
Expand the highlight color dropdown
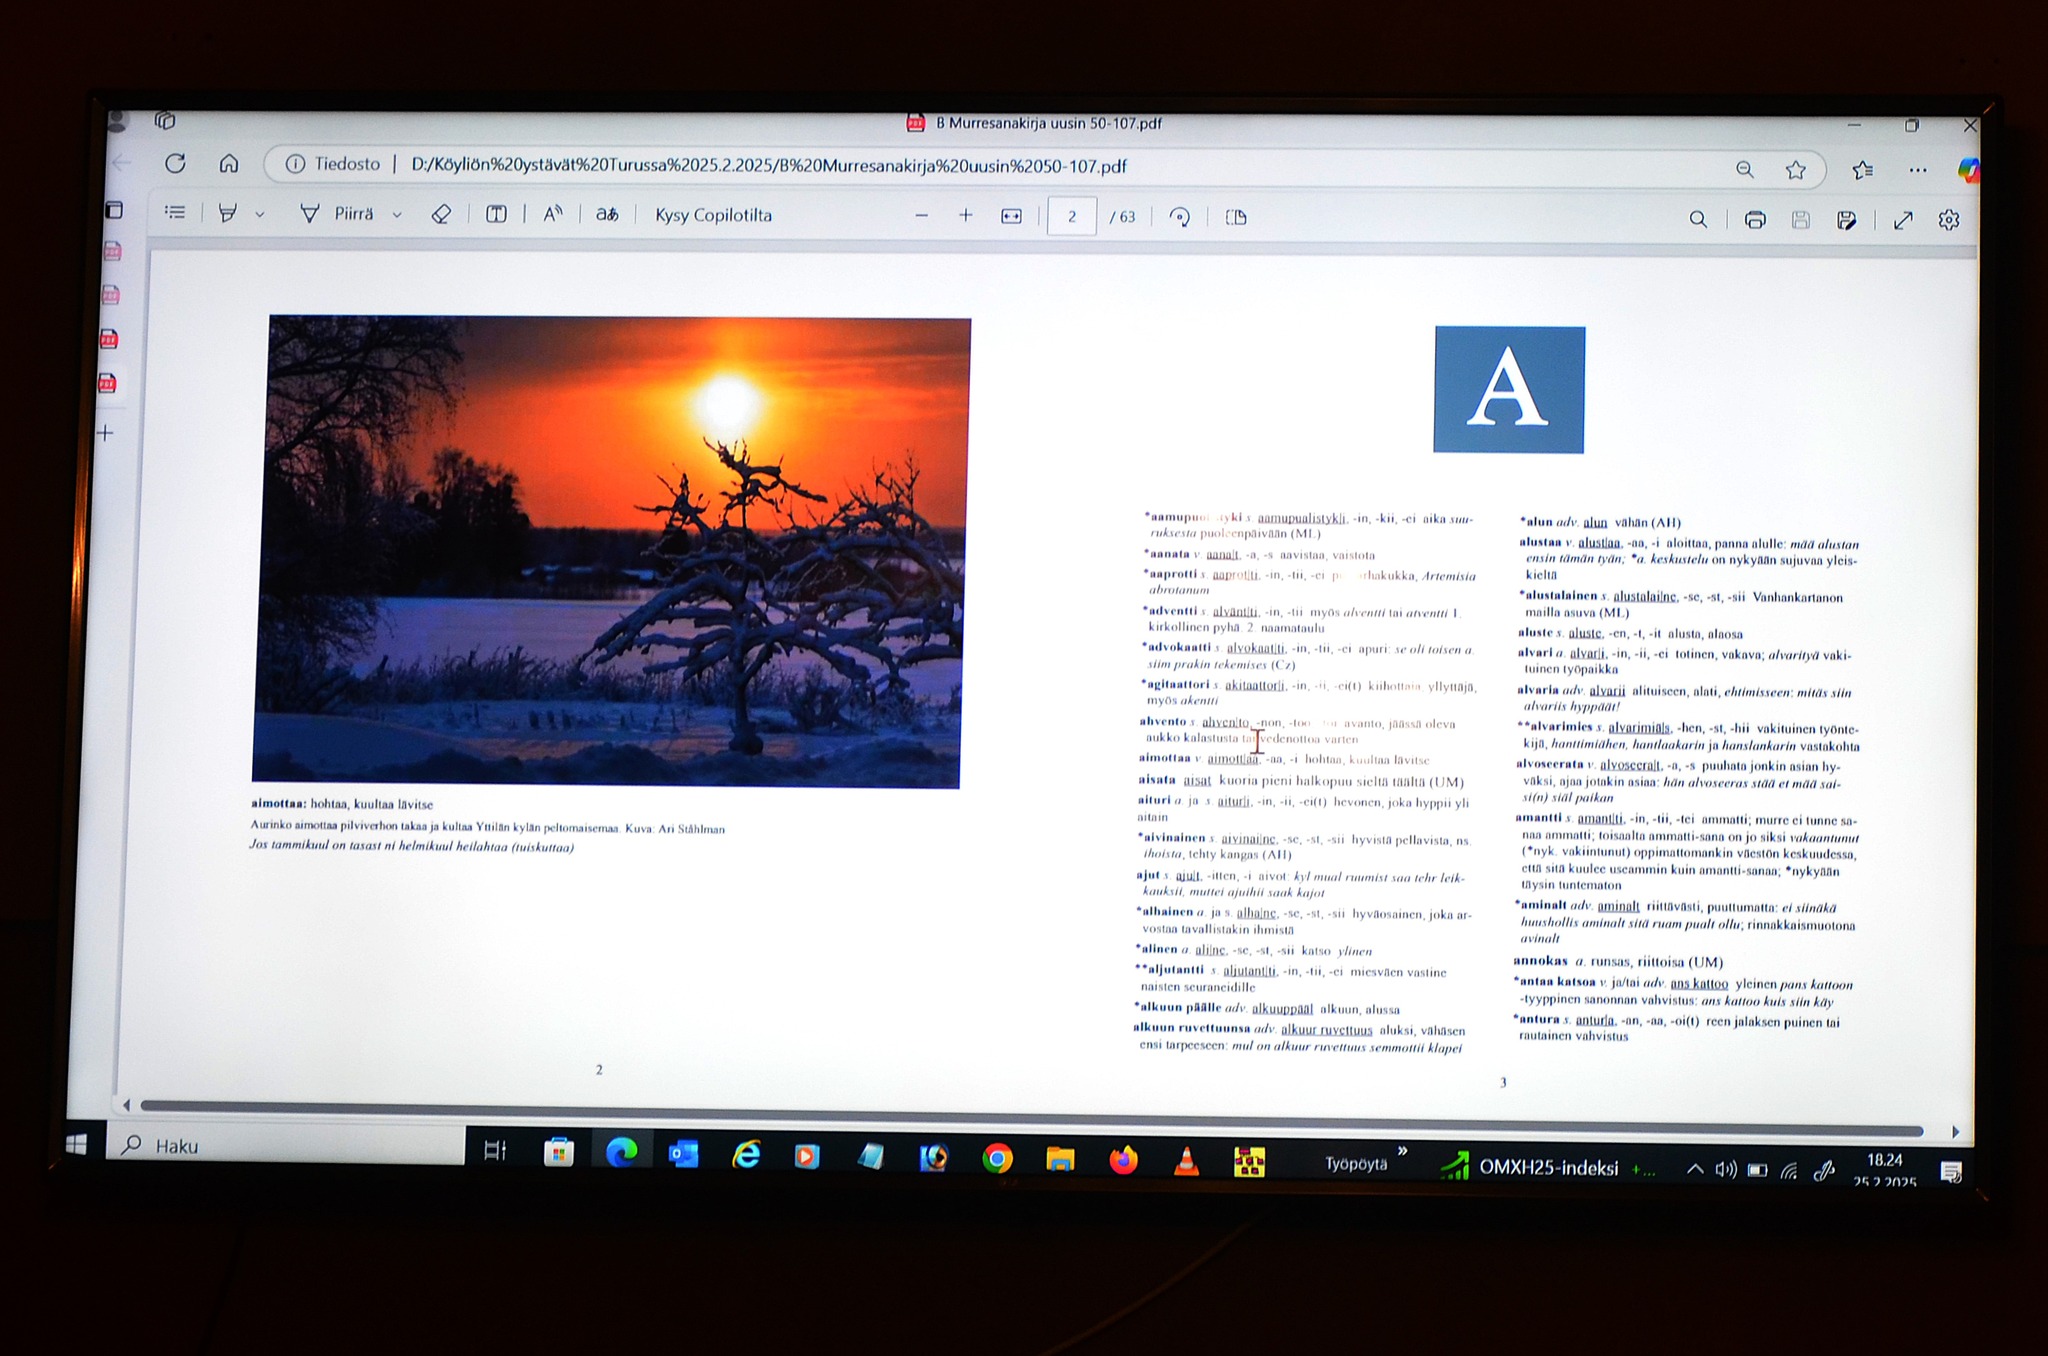(x=260, y=215)
